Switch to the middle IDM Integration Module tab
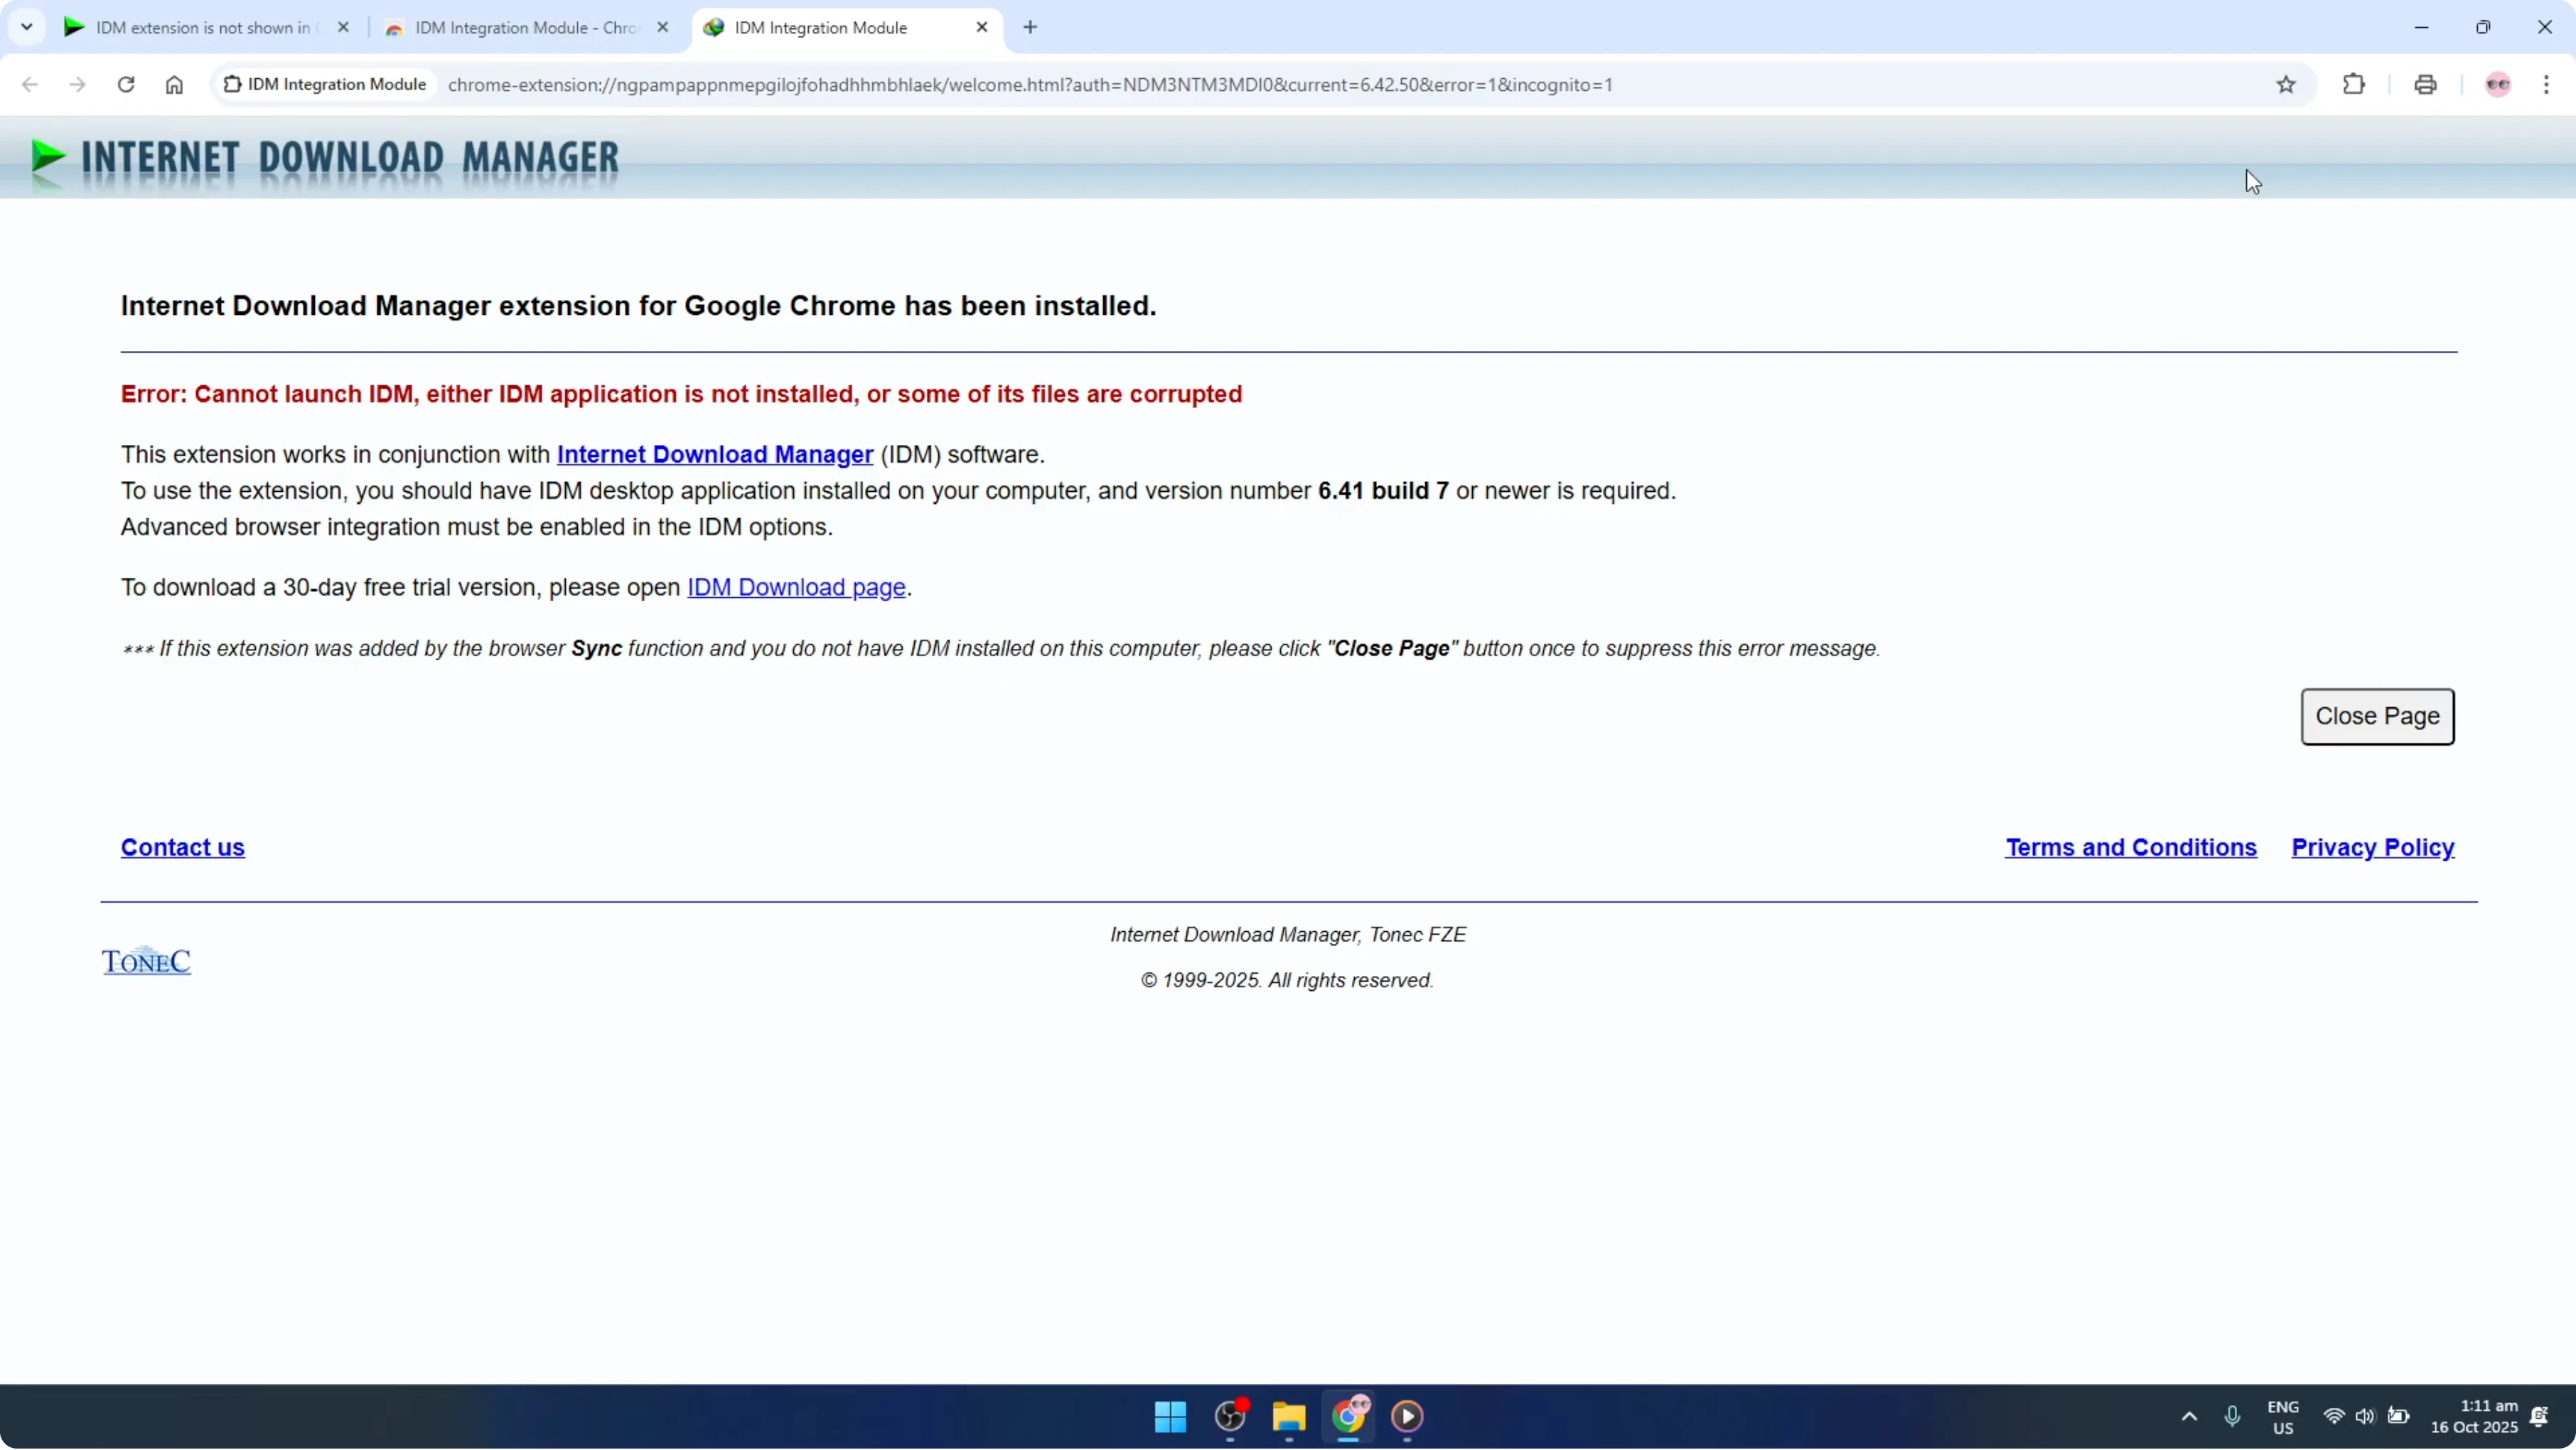2576x1450 pixels. (x=520, y=27)
